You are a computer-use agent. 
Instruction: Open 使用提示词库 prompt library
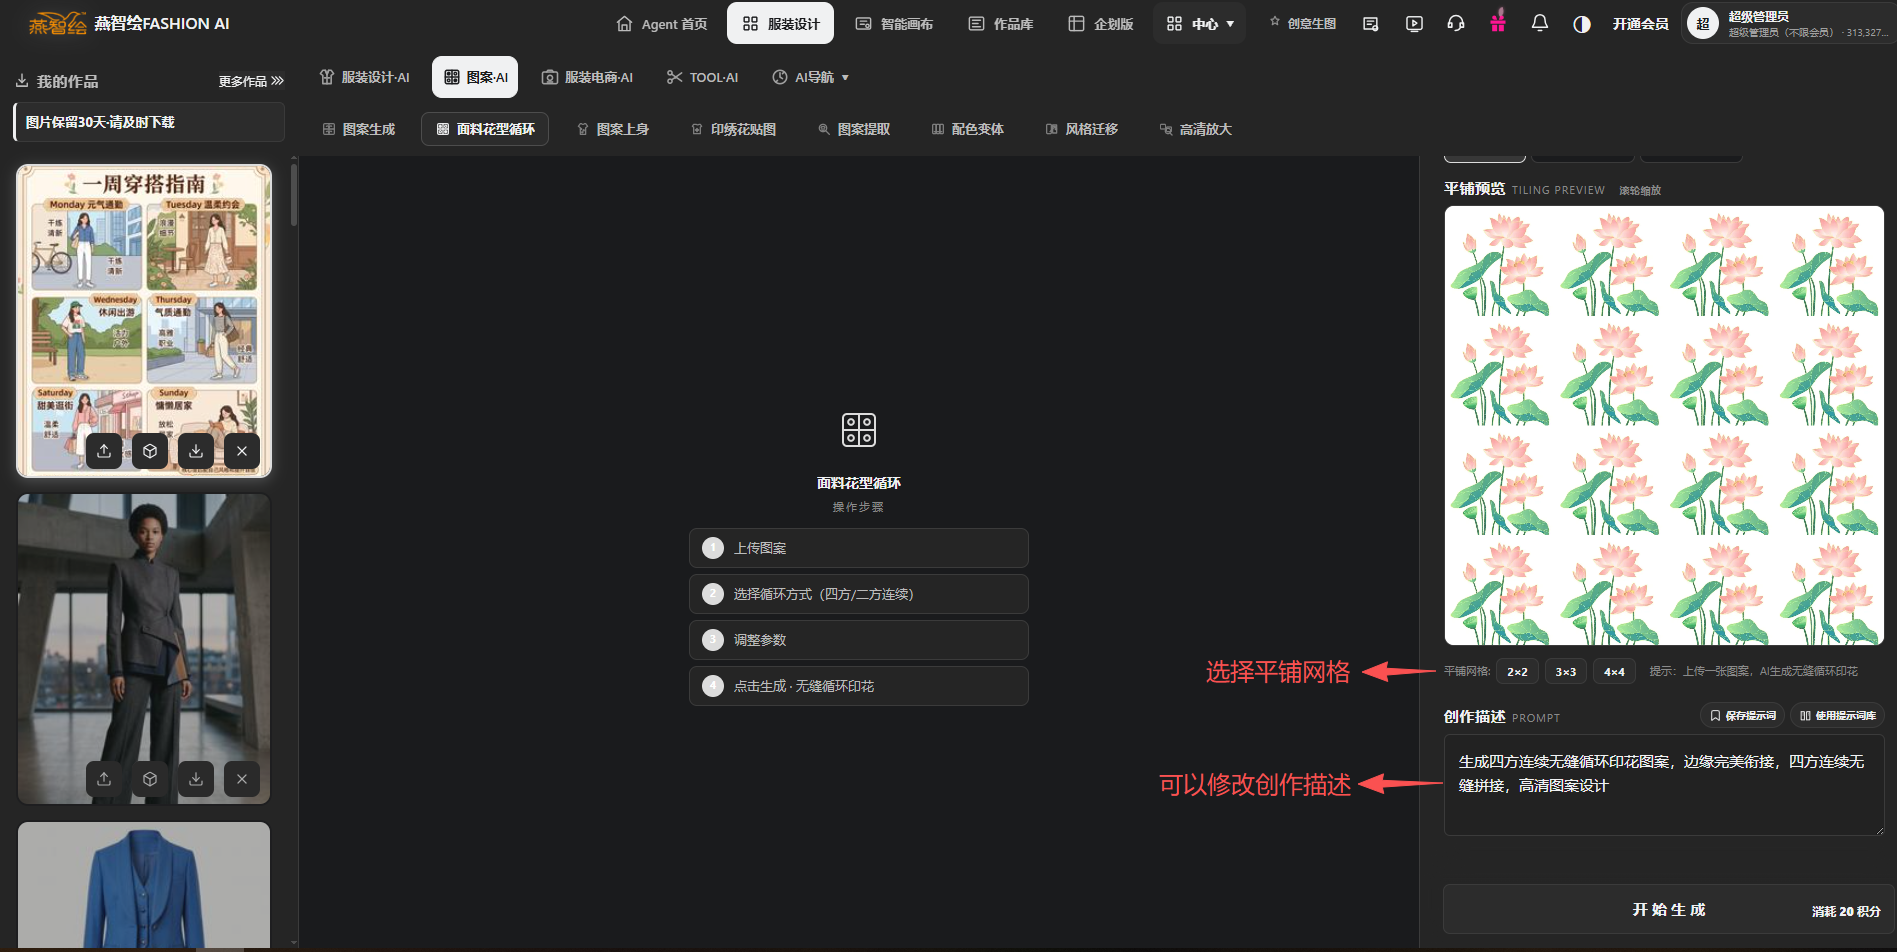point(1838,715)
